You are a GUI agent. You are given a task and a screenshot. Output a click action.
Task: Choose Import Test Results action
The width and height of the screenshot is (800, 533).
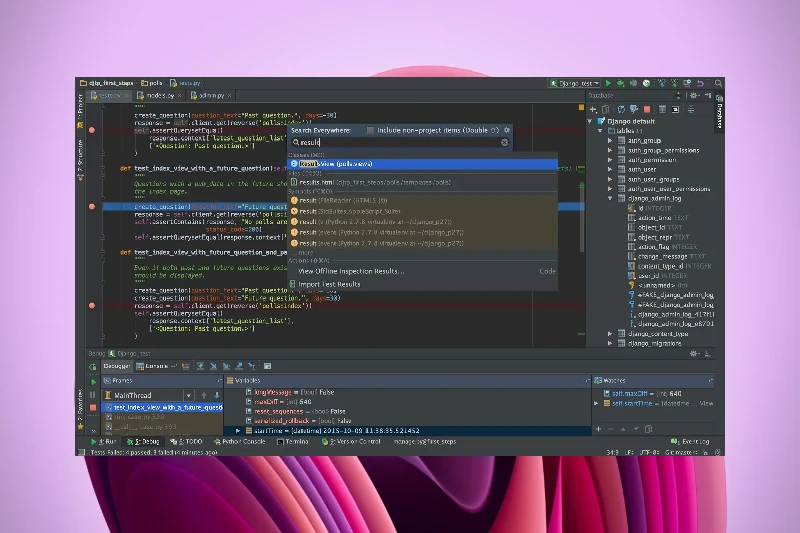(422, 284)
